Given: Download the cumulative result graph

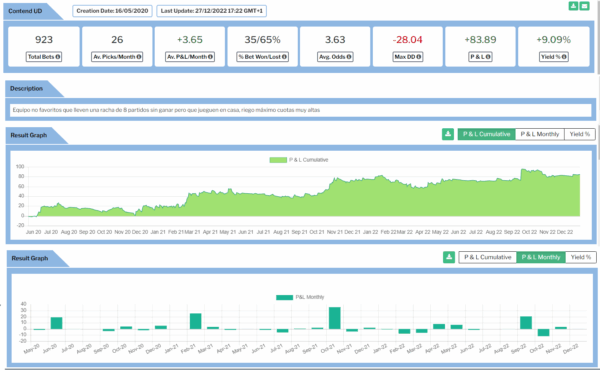Looking at the screenshot, I should [448, 134].
